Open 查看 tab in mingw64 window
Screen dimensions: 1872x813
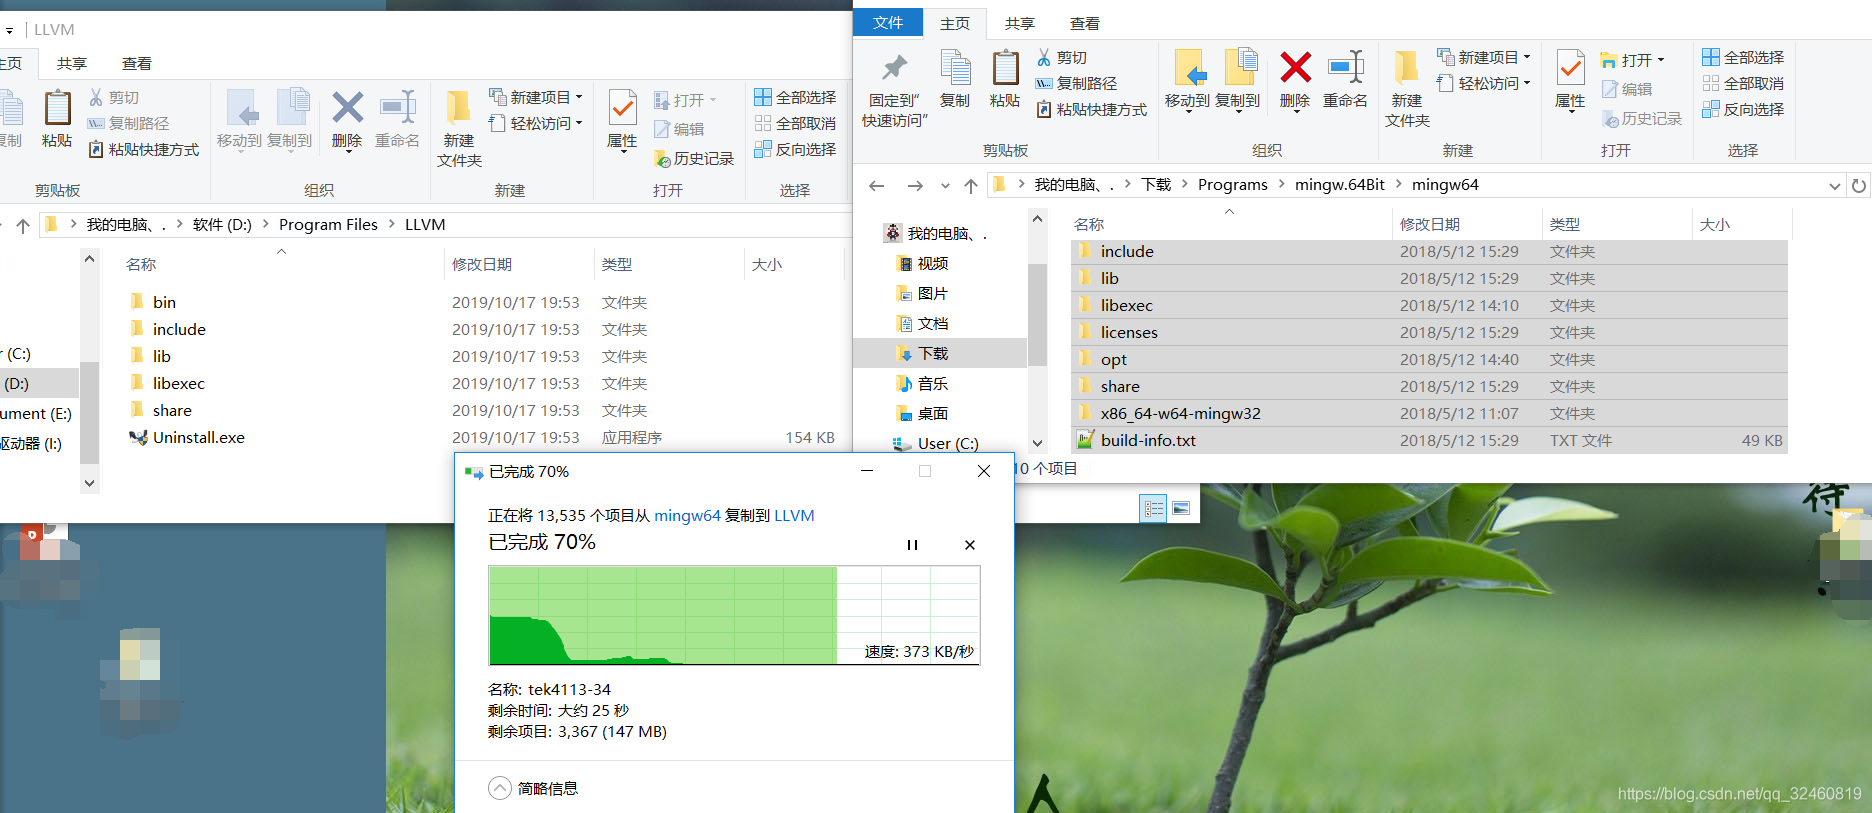point(1085,23)
